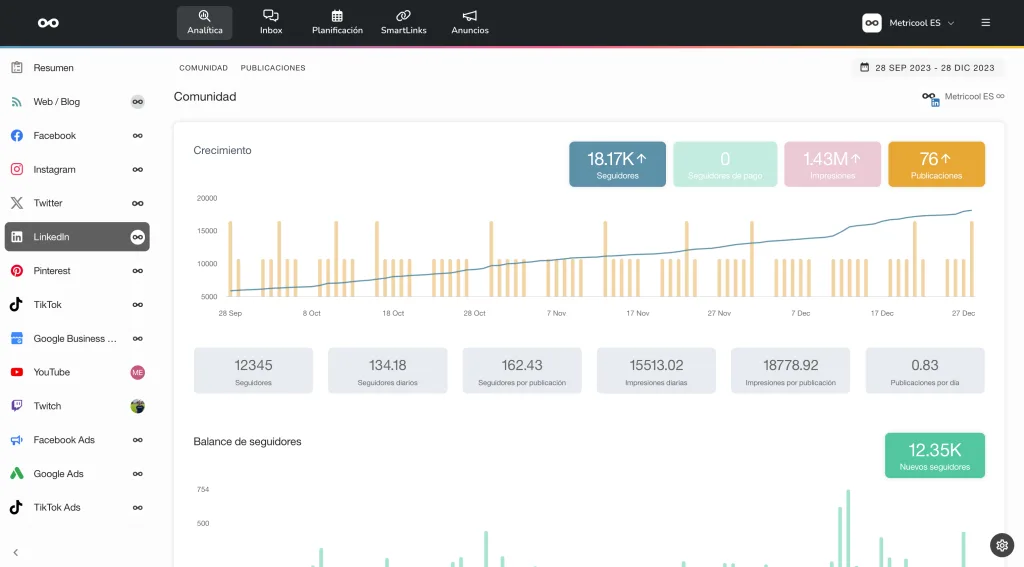Toggle the Impresiones metric card

click(832, 164)
